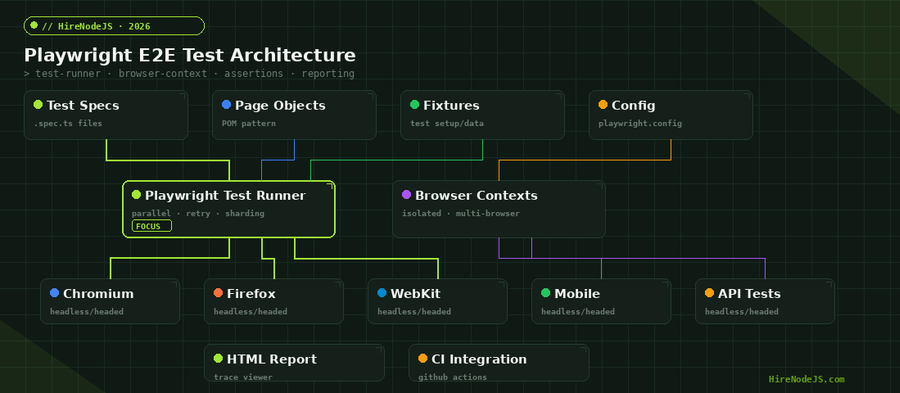Image resolution: width=900 pixels, height=393 pixels.
Task: Select the Test Specs title
Action: tap(83, 106)
